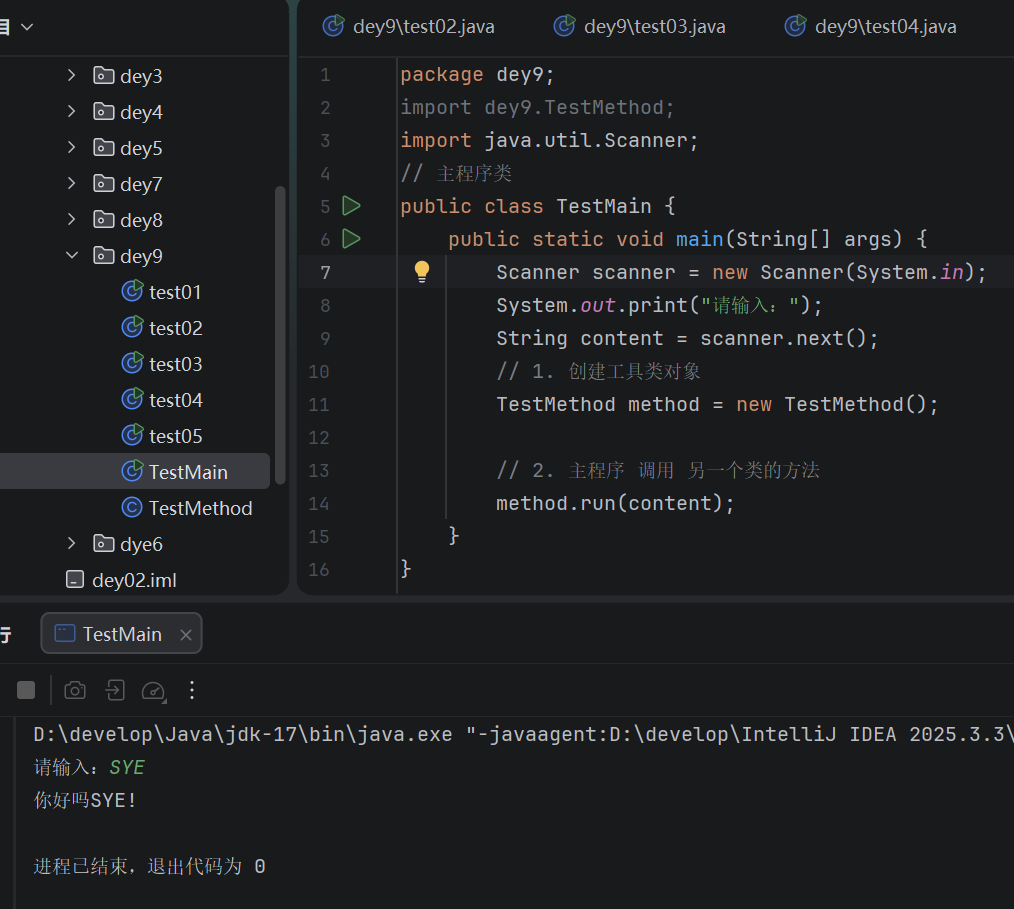
Task: Select the TestMain run tab
Action: pos(122,634)
